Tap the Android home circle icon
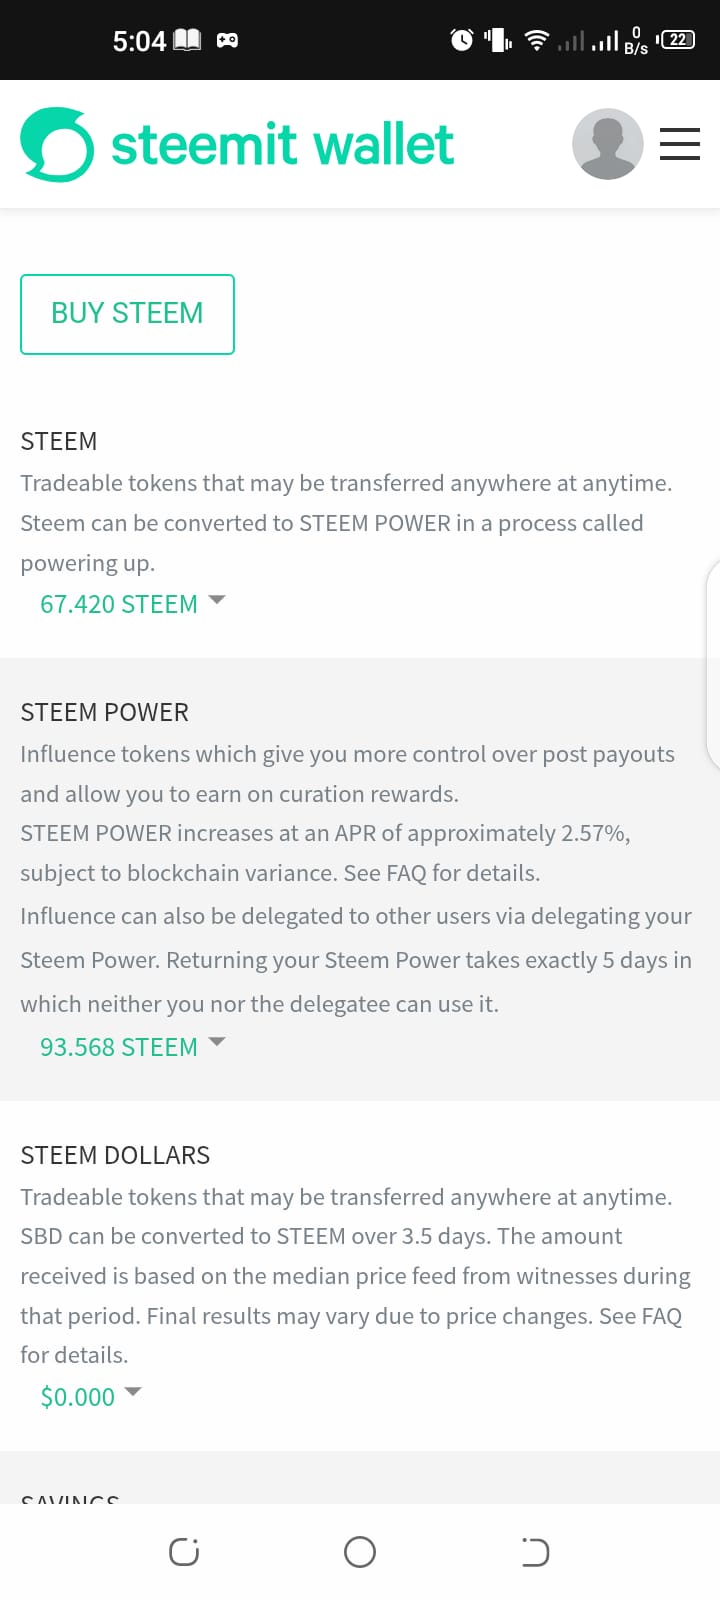The width and height of the screenshot is (720, 1600). coord(360,1552)
